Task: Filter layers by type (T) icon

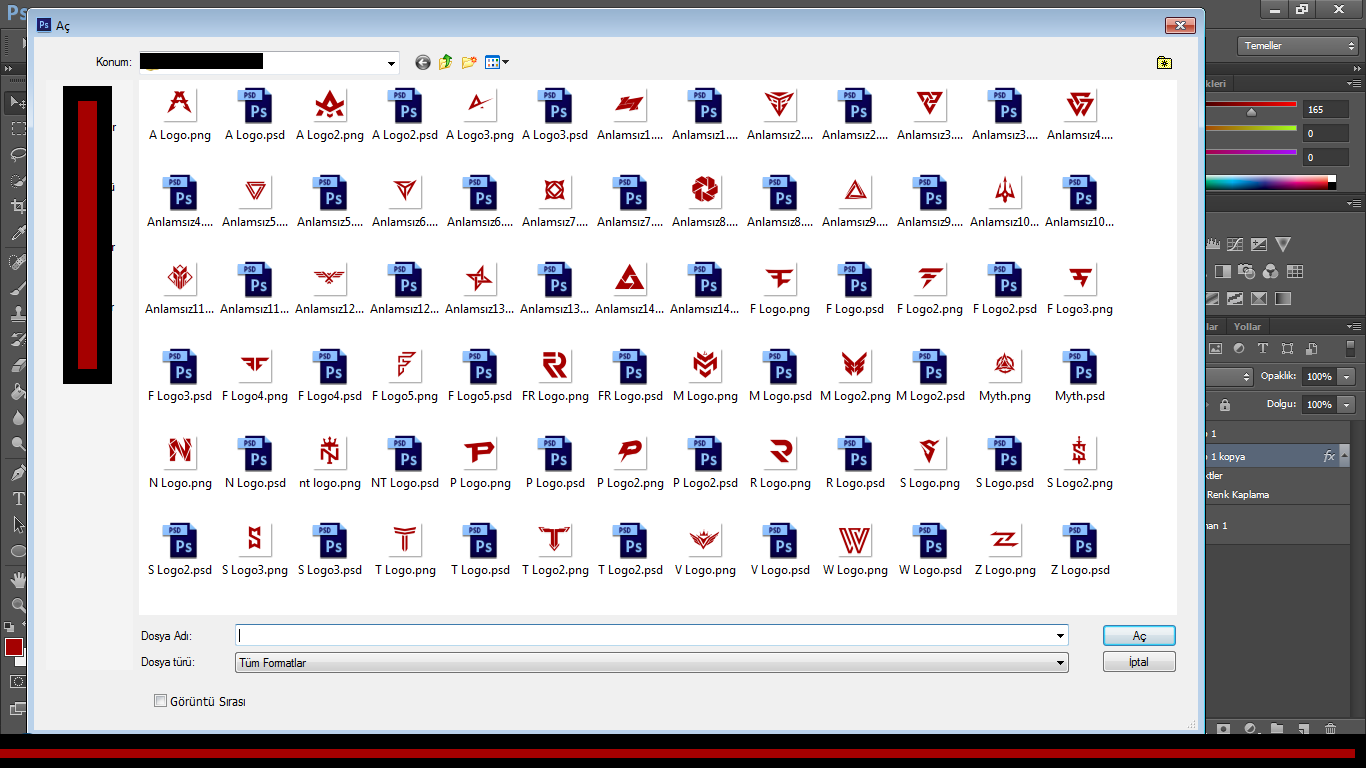Action: (x=1263, y=349)
